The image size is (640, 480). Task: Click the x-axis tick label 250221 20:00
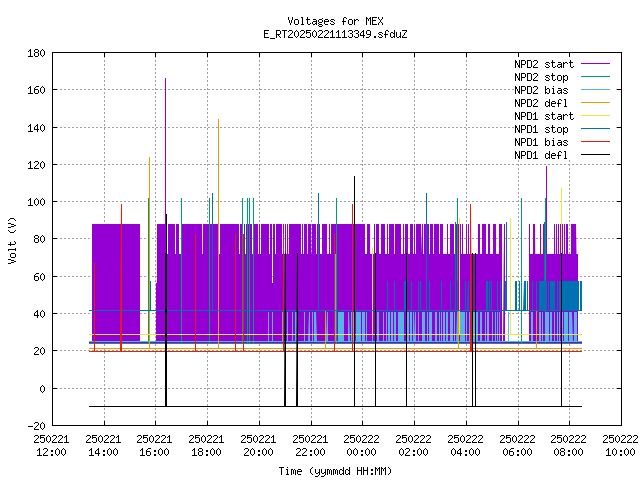coord(258,446)
